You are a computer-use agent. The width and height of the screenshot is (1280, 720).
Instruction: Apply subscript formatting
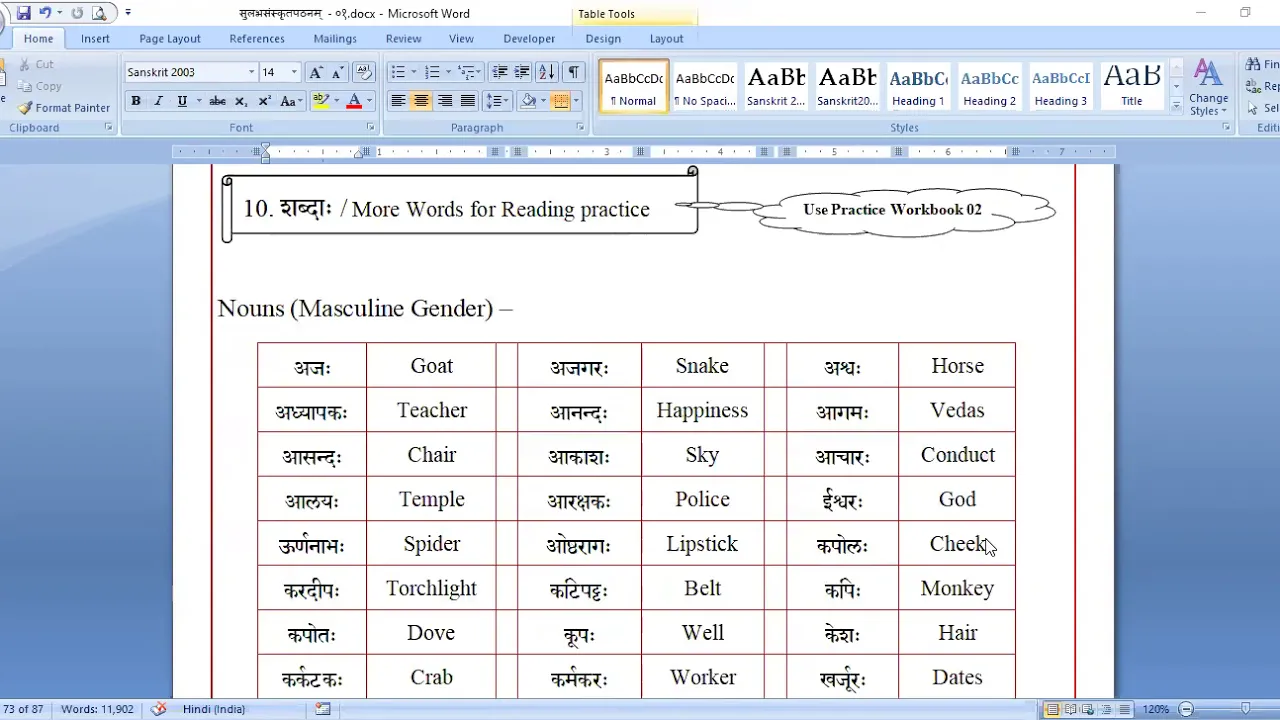(241, 101)
